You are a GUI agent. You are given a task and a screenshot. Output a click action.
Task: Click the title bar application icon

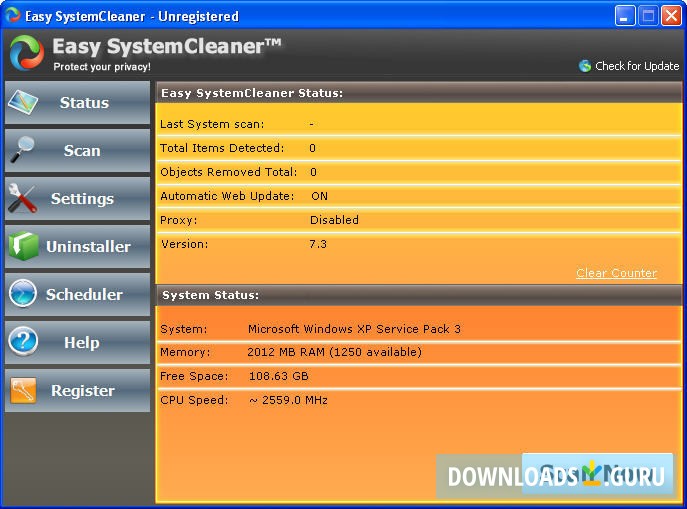tap(12, 15)
